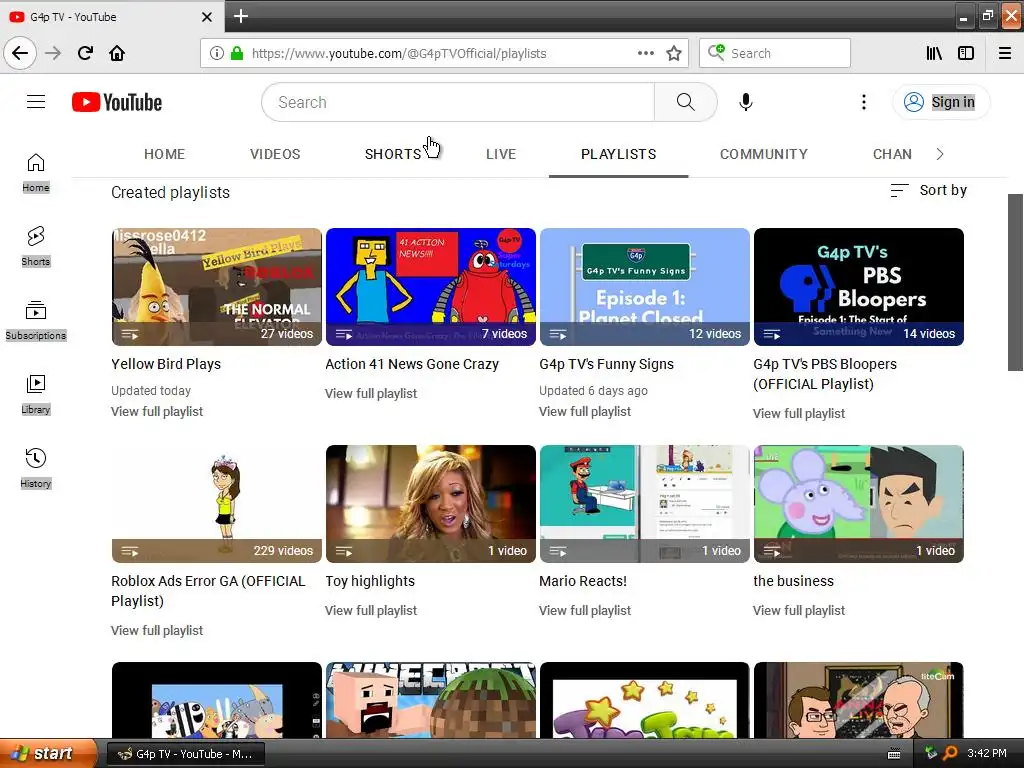This screenshot has height=768, width=1024.
Task: Open Toy highlights playlist thumbnail
Action: tap(430, 504)
